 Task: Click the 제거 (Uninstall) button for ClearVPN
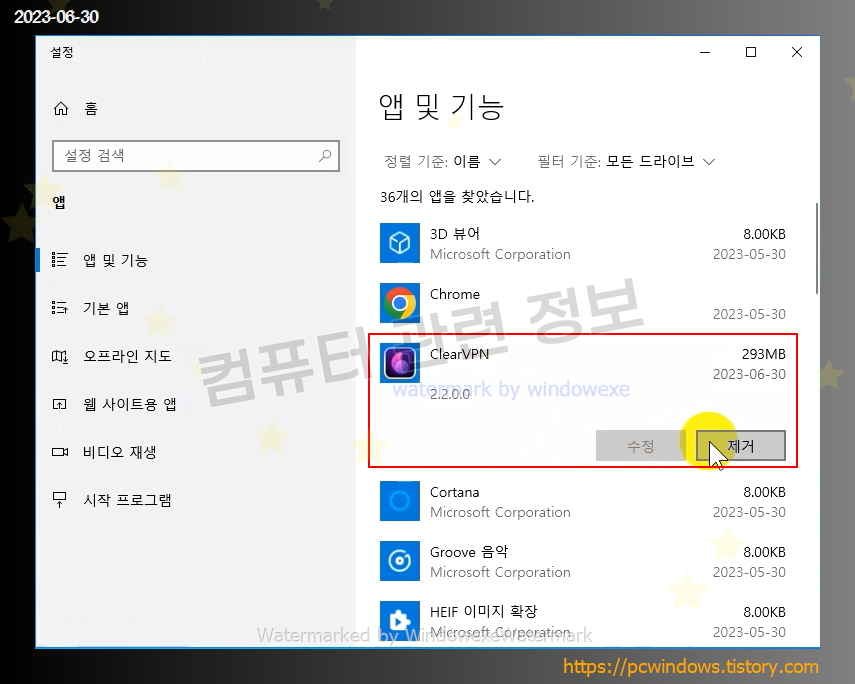point(740,446)
